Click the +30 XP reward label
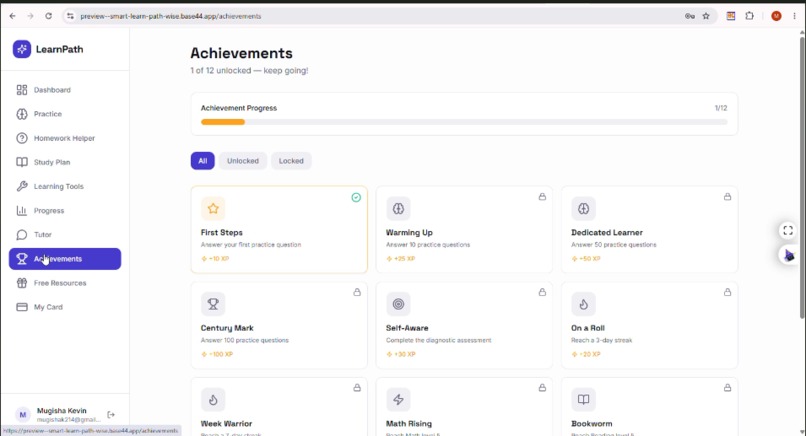 [x=401, y=354]
